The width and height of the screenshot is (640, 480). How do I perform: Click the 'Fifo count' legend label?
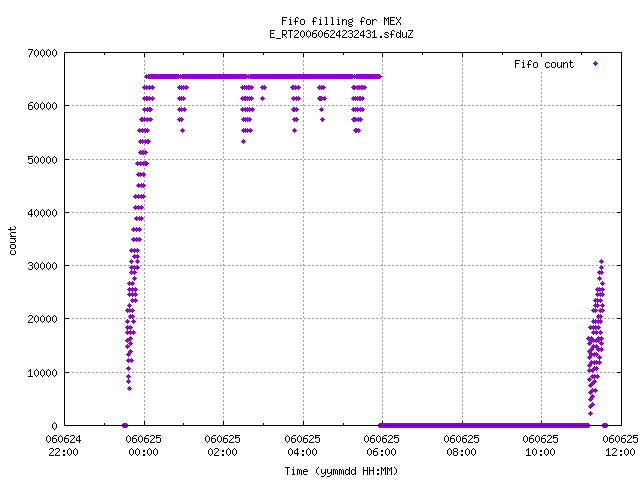point(544,64)
